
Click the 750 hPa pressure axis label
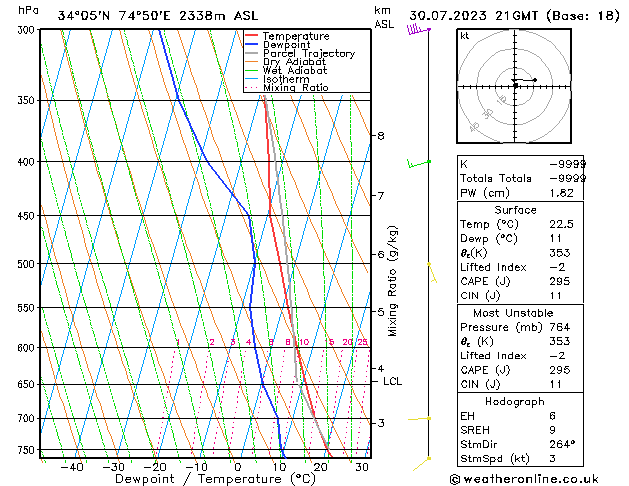[28, 450]
